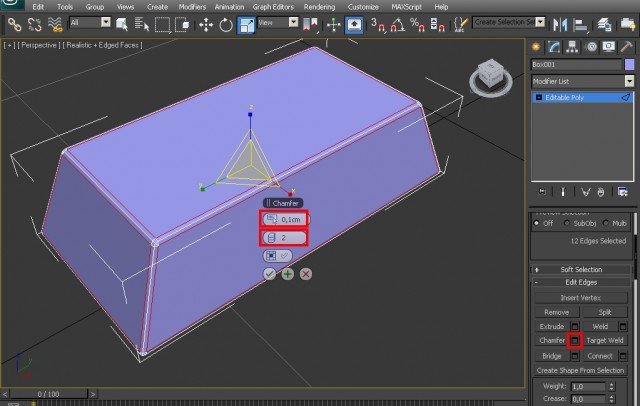Expand the Soft Selection rollout
640x406 pixels.
coord(582,269)
